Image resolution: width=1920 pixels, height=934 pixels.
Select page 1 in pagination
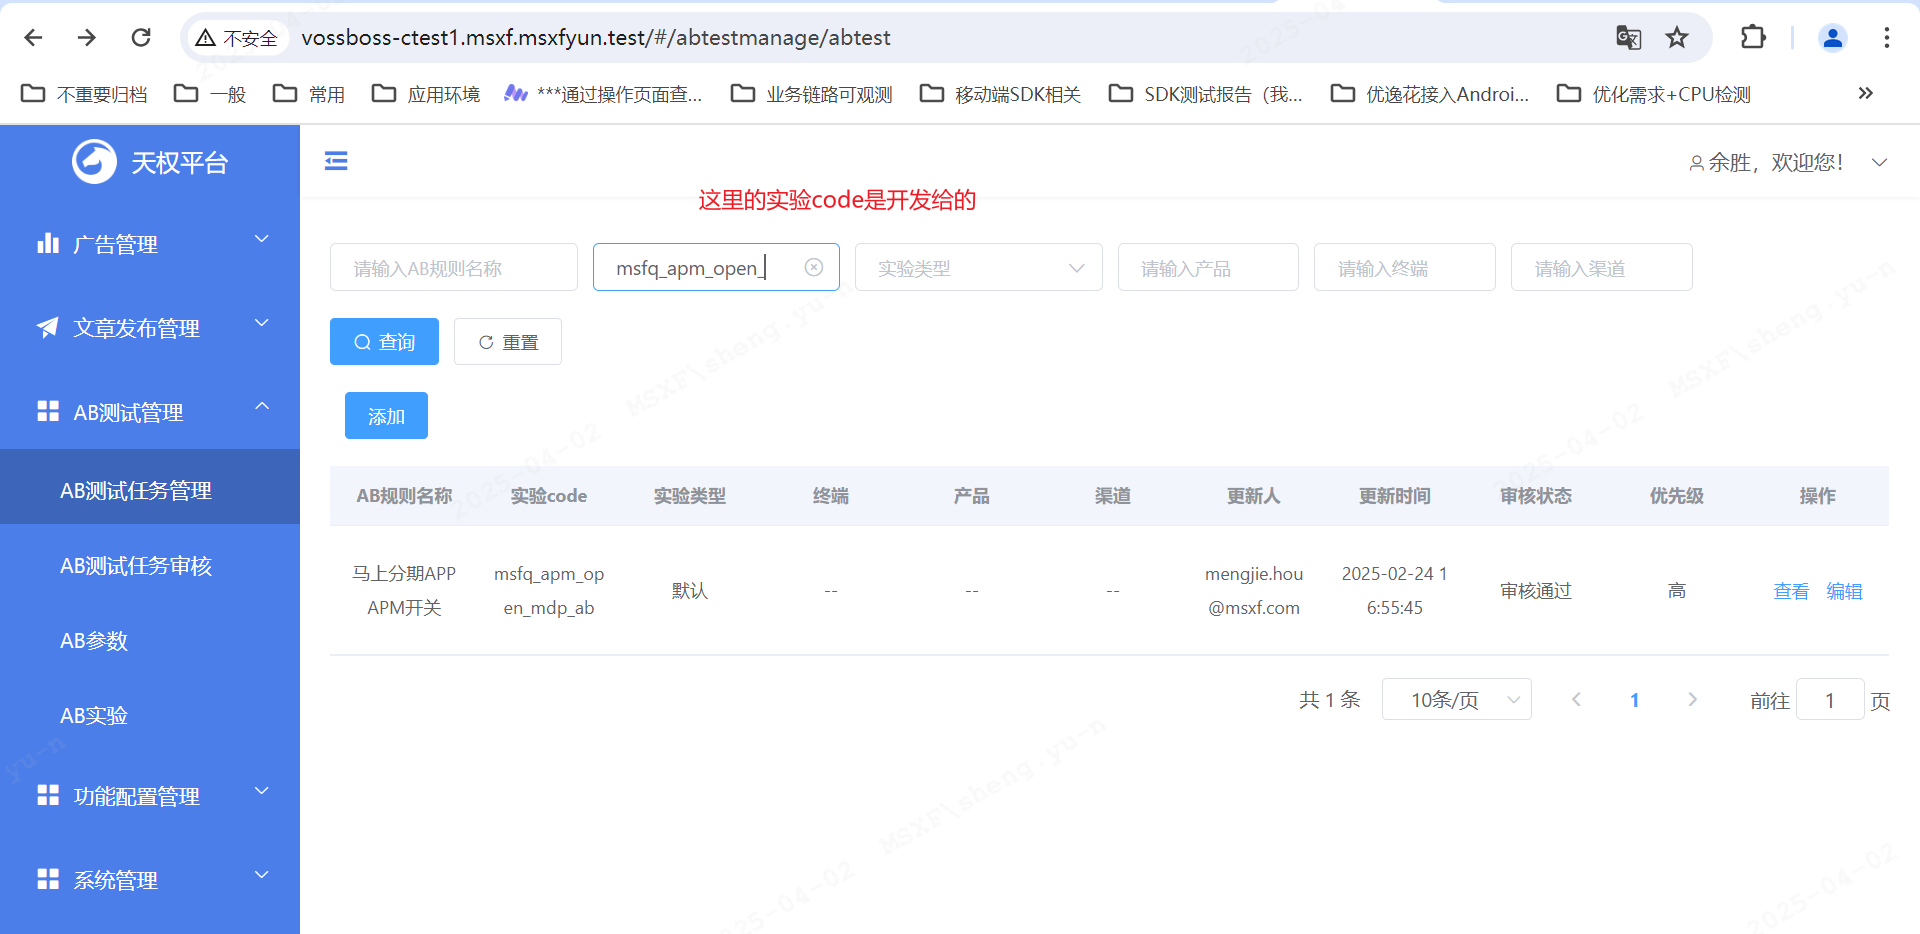point(1634,700)
